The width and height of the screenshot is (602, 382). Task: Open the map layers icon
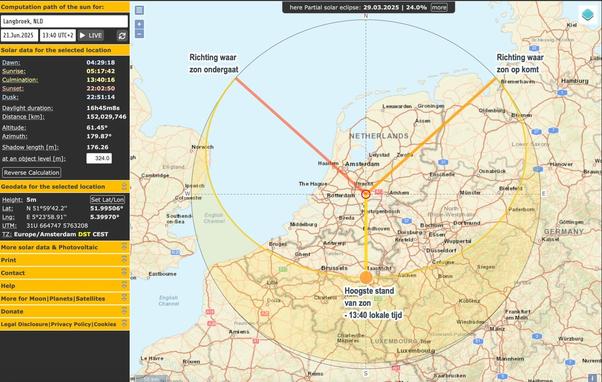[x=588, y=15]
